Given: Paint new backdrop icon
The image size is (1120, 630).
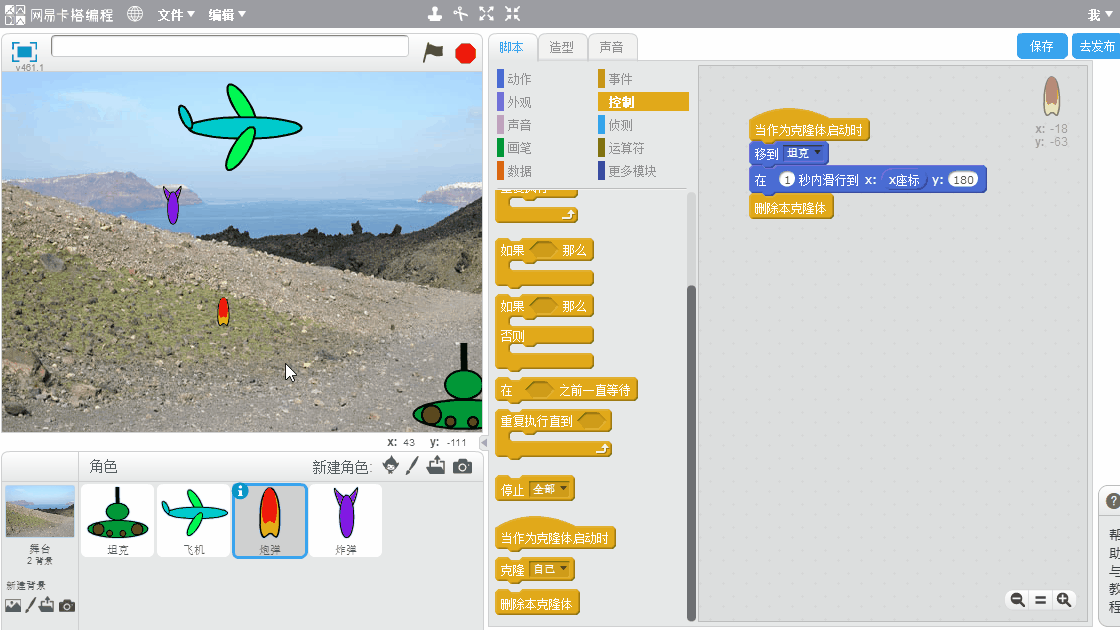Looking at the screenshot, I should coord(30,606).
